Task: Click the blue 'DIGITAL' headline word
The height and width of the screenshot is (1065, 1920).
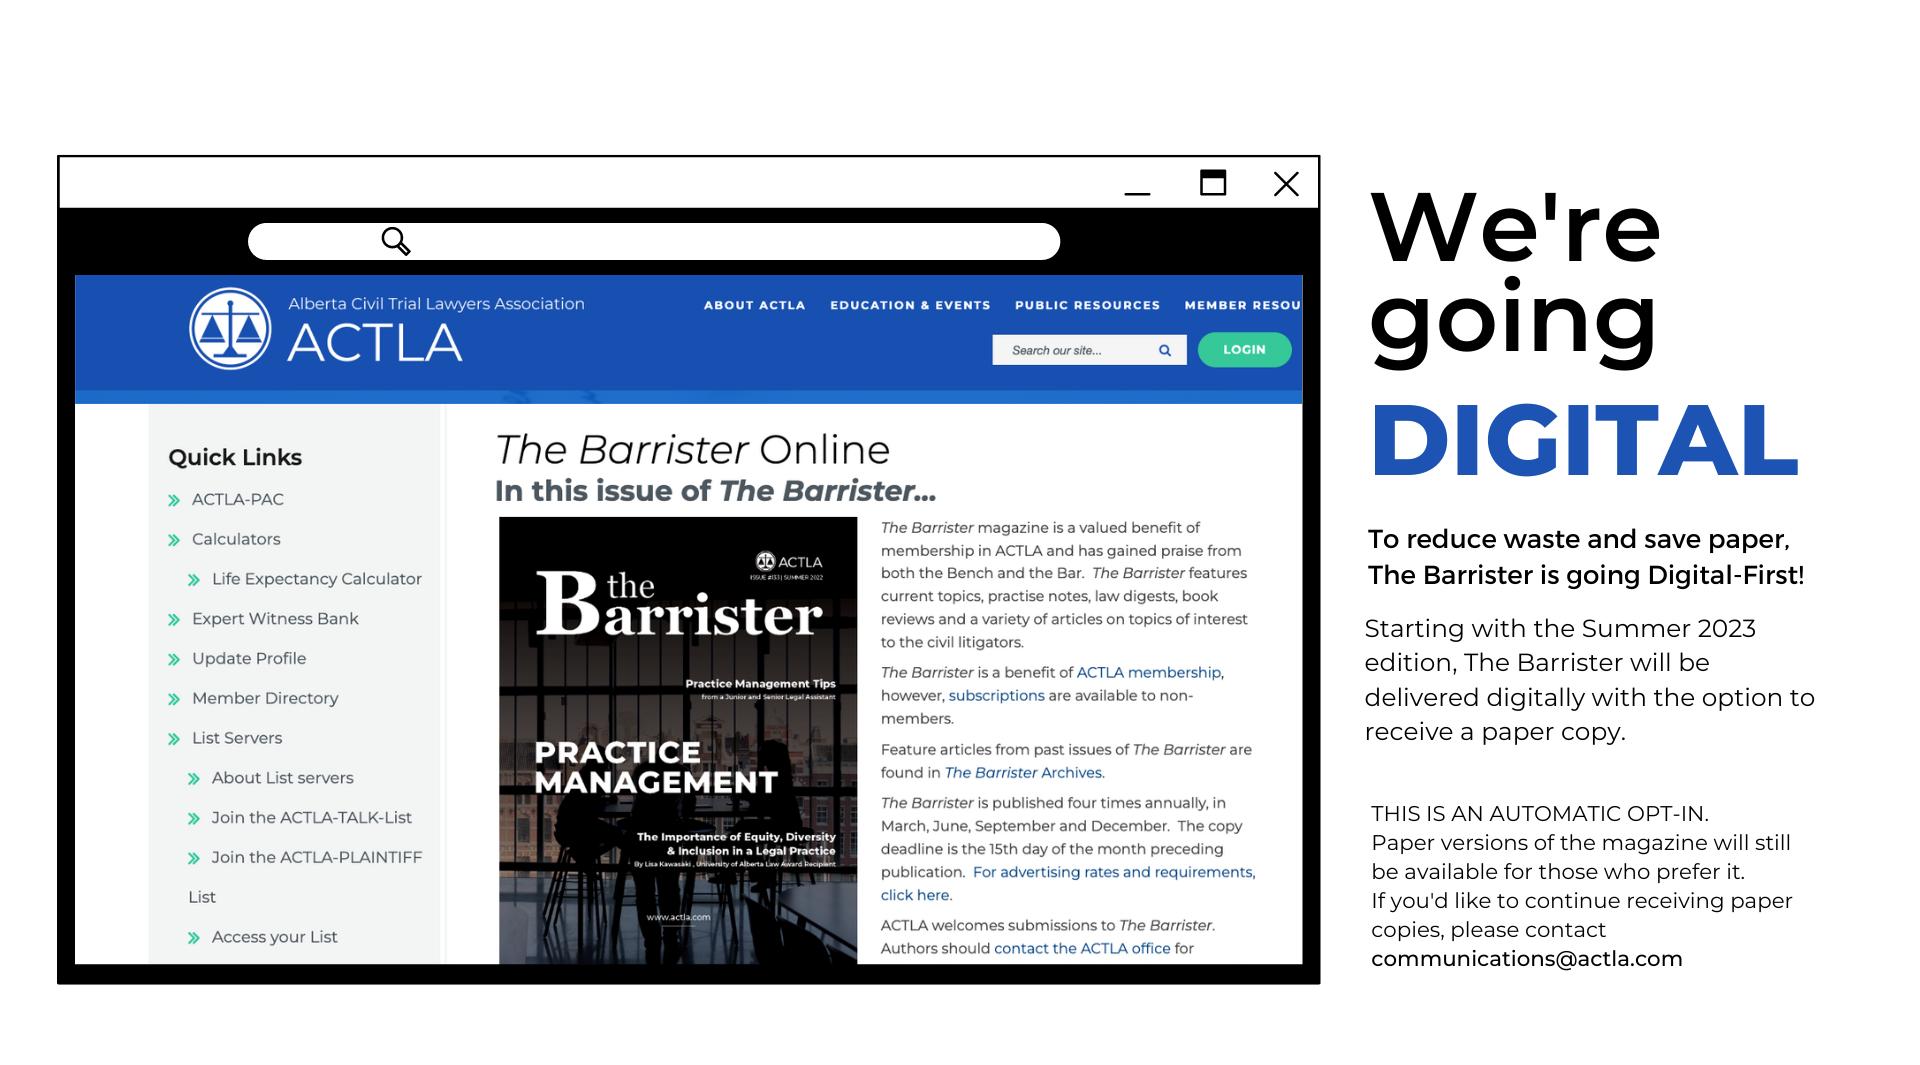Action: [1584, 440]
